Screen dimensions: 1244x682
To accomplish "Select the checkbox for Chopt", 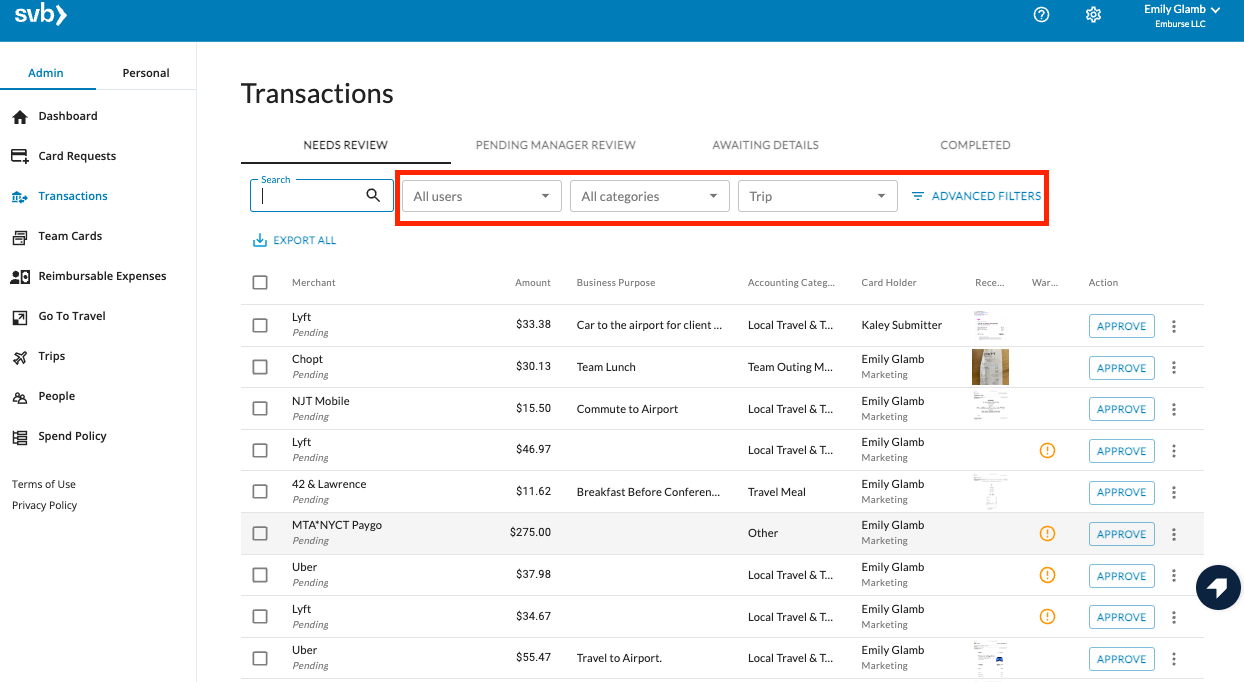I will click(260, 367).
